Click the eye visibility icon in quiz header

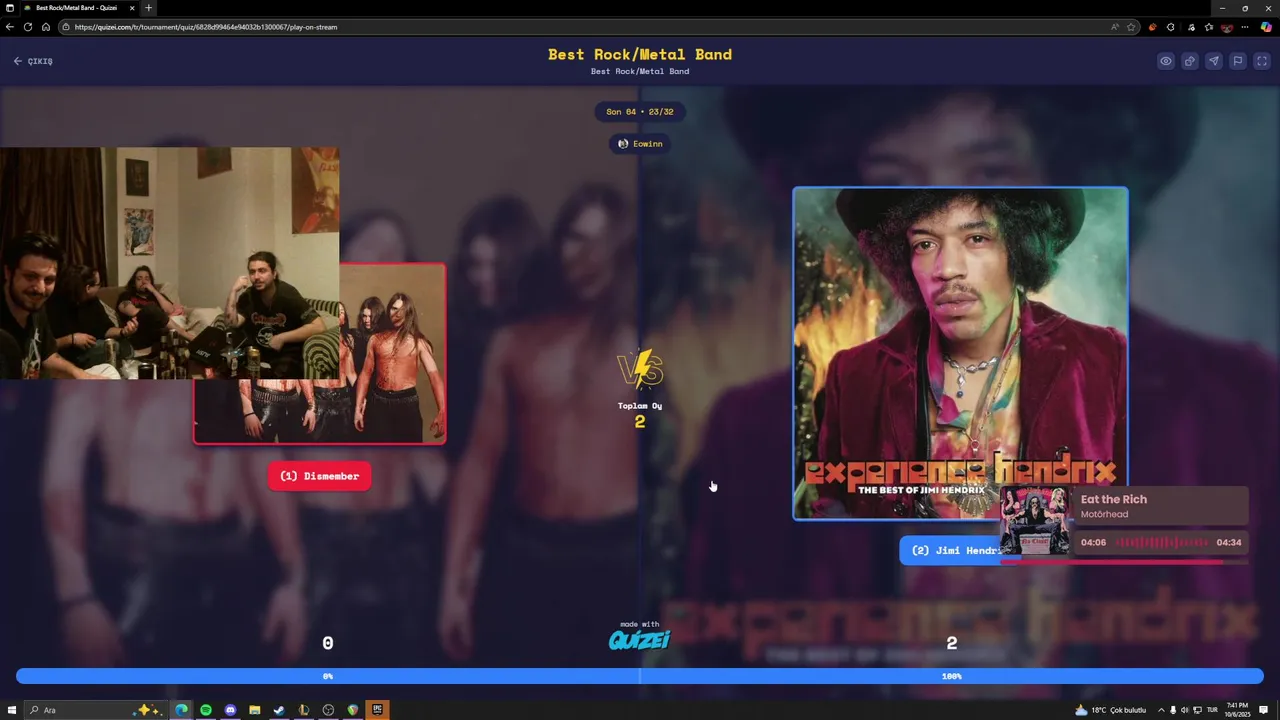(x=1166, y=61)
